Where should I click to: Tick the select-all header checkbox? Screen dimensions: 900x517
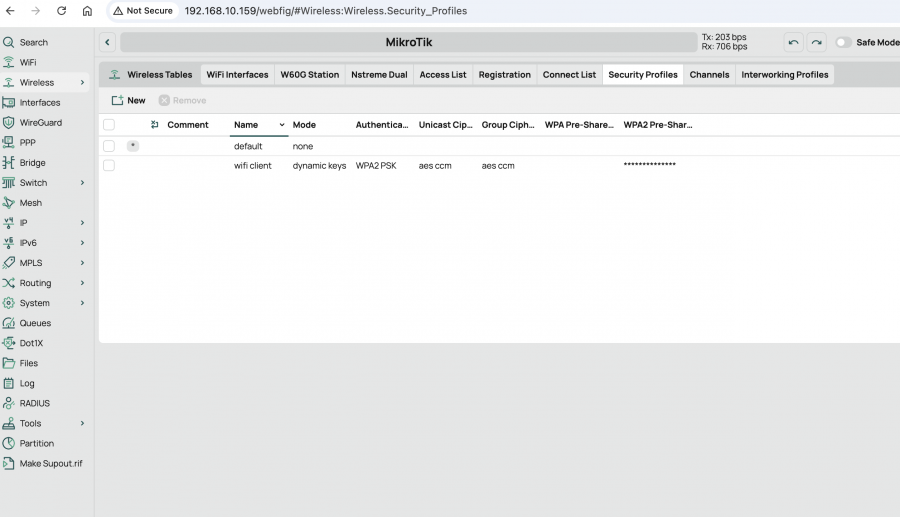(109, 125)
